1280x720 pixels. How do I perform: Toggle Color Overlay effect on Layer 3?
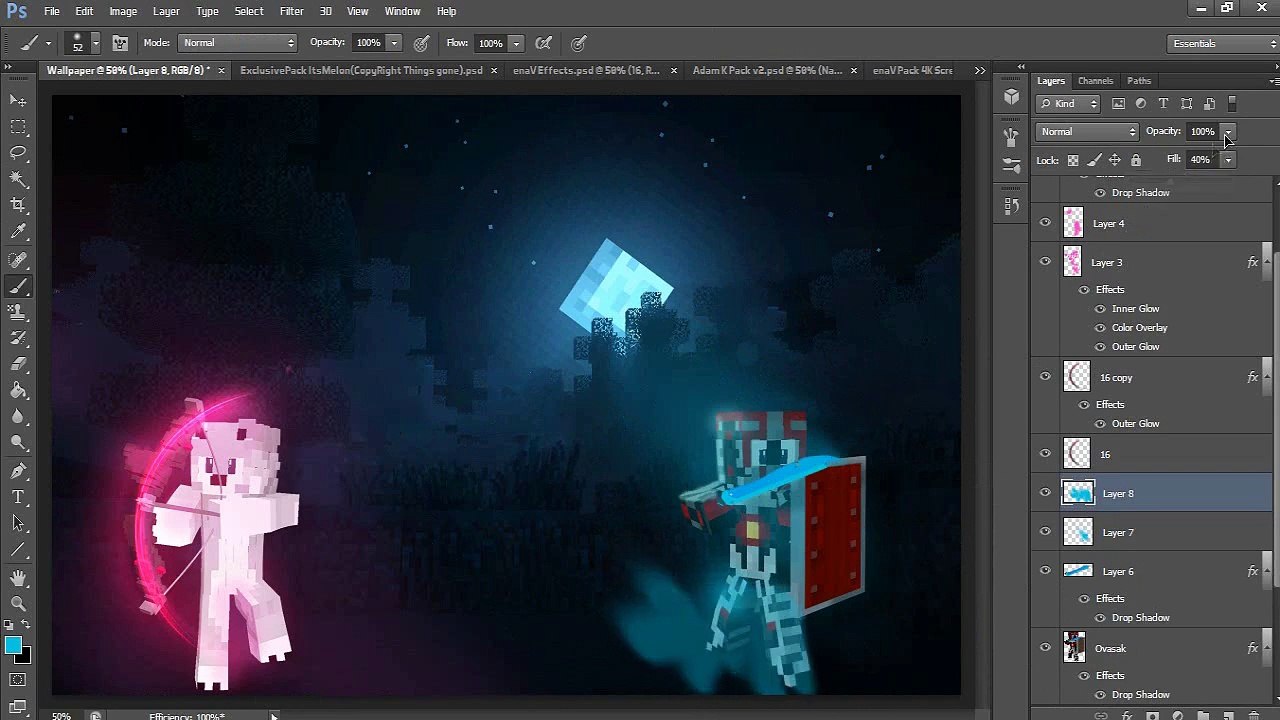tap(1100, 328)
